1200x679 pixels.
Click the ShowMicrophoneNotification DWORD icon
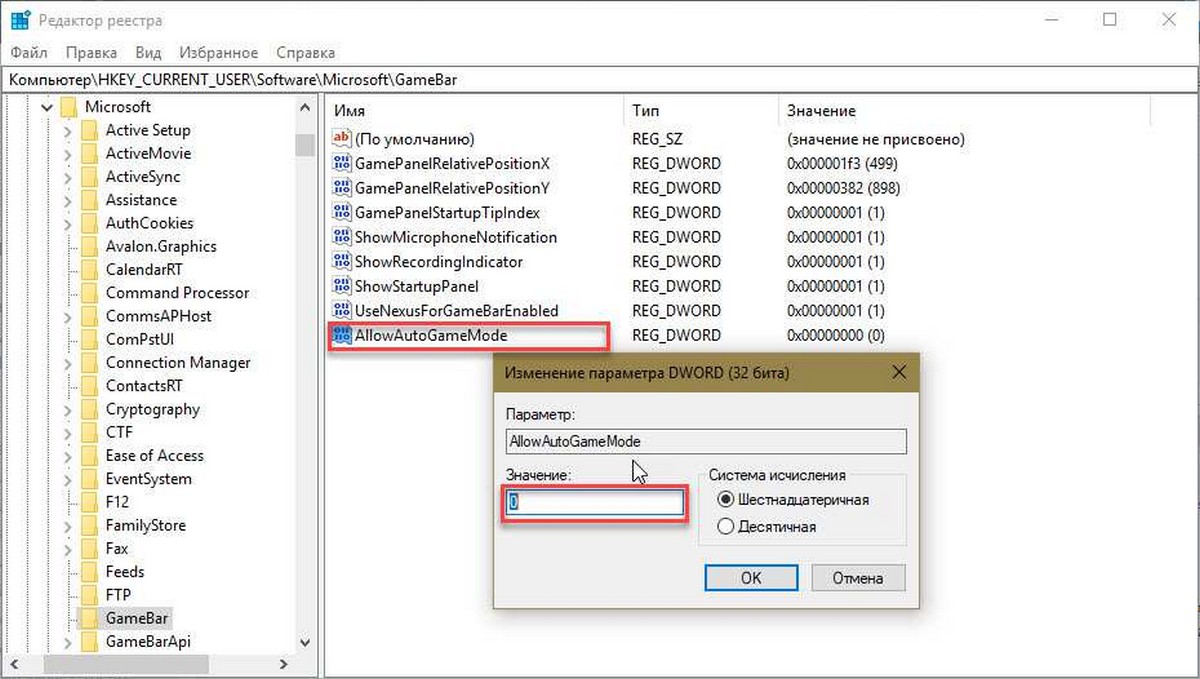click(342, 237)
